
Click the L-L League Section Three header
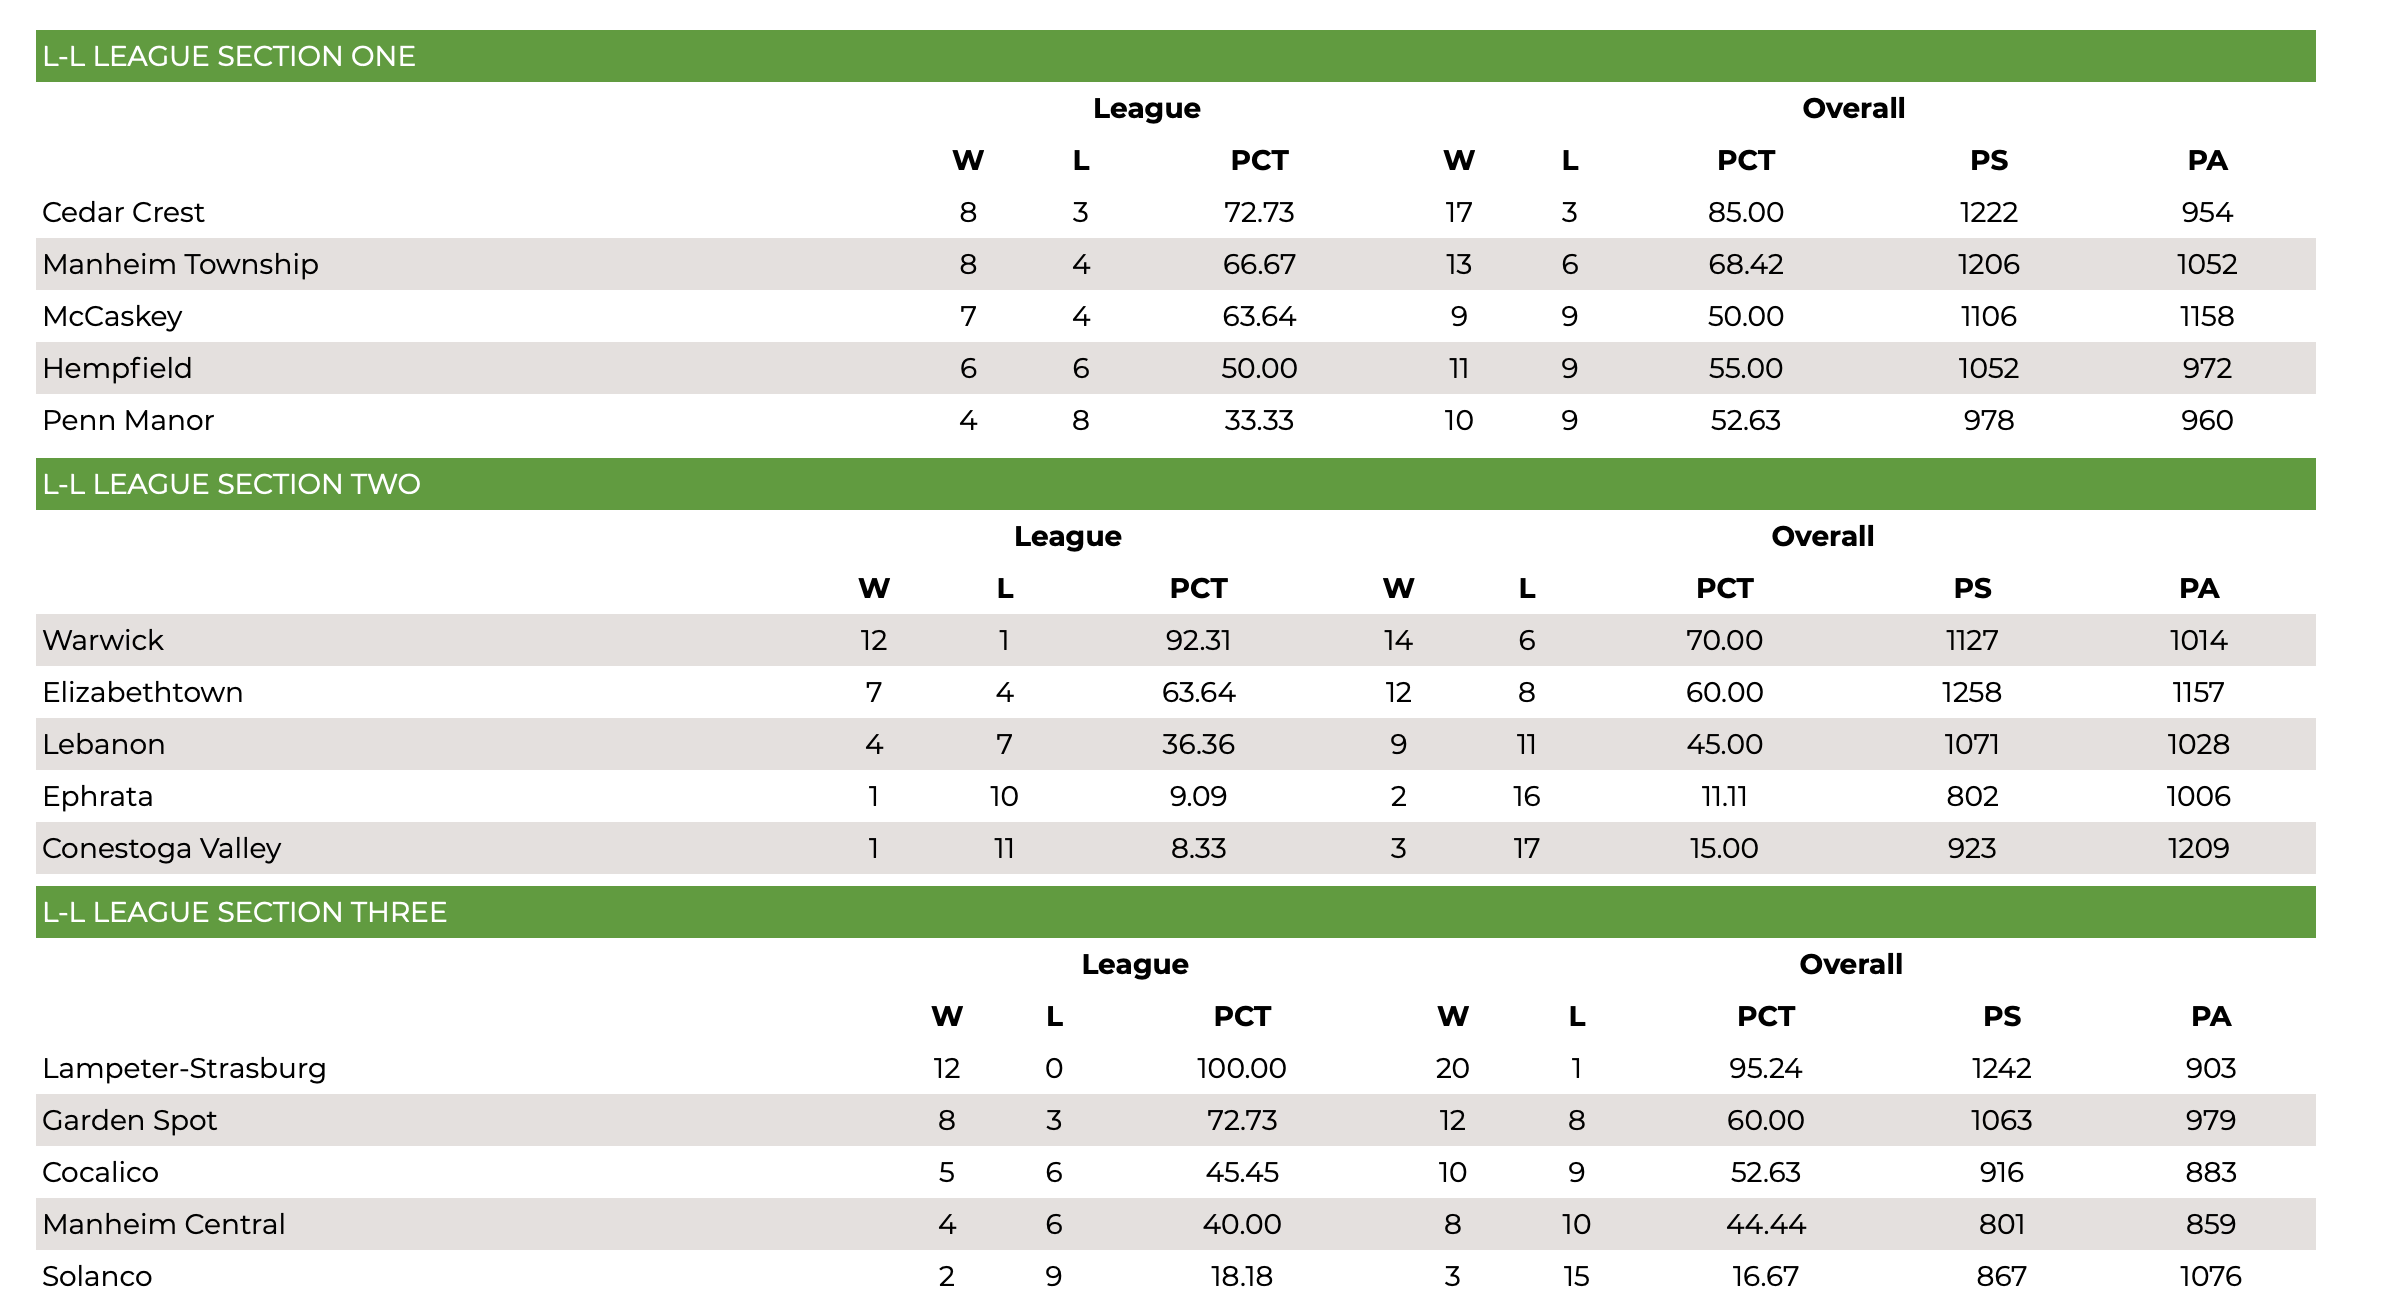click(x=1175, y=912)
